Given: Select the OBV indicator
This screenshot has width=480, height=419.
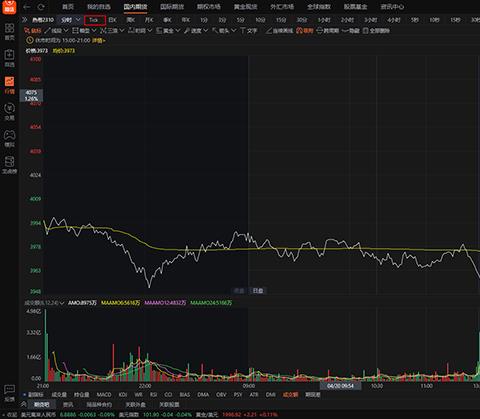Looking at the screenshot, I should 221,395.
